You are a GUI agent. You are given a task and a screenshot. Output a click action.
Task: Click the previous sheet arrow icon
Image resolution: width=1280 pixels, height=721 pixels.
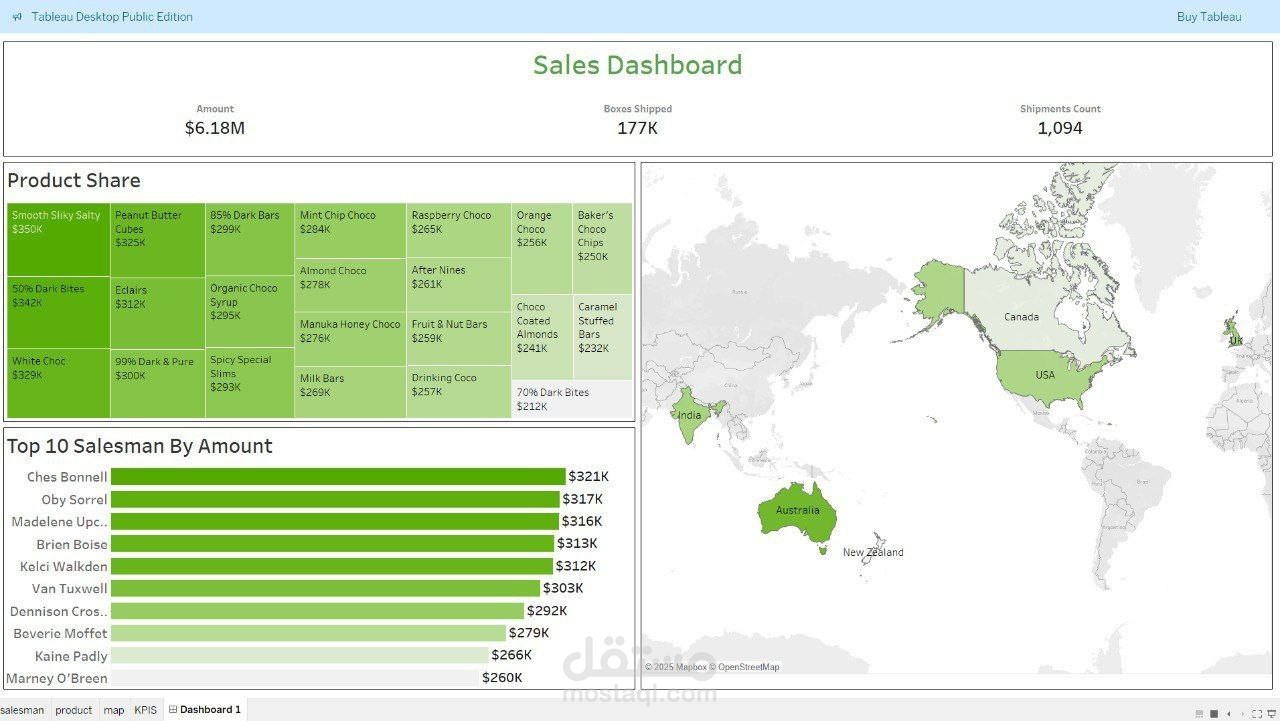pos(1229,713)
